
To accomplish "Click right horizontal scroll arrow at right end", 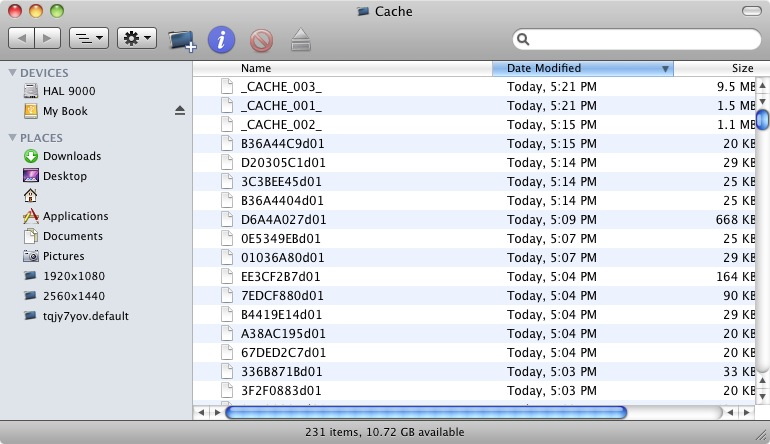I will click(746, 413).
